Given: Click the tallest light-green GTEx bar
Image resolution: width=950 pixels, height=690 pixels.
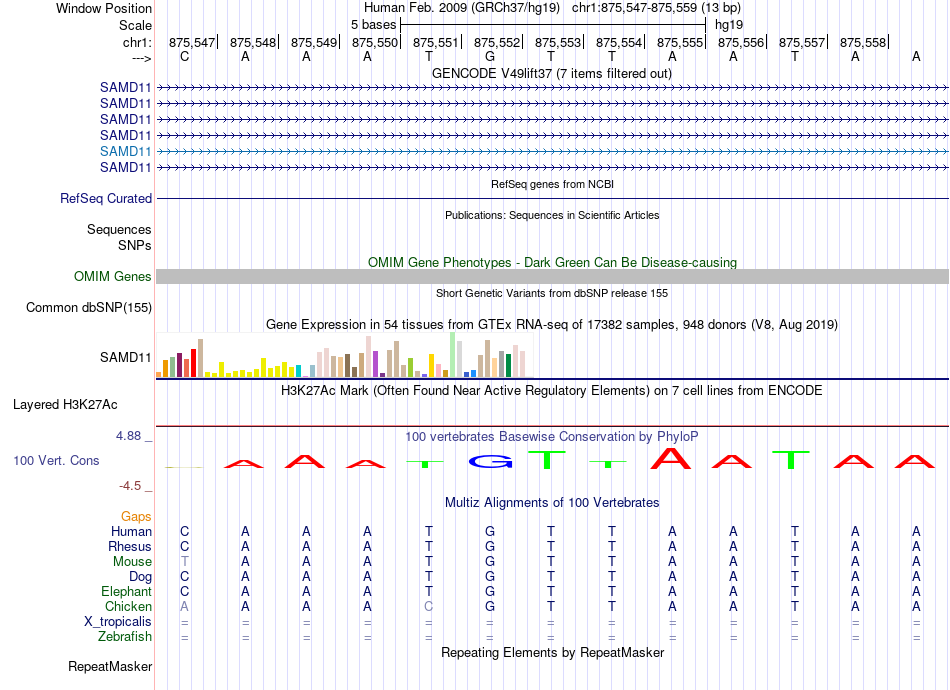Looking at the screenshot, I should 453,355.
